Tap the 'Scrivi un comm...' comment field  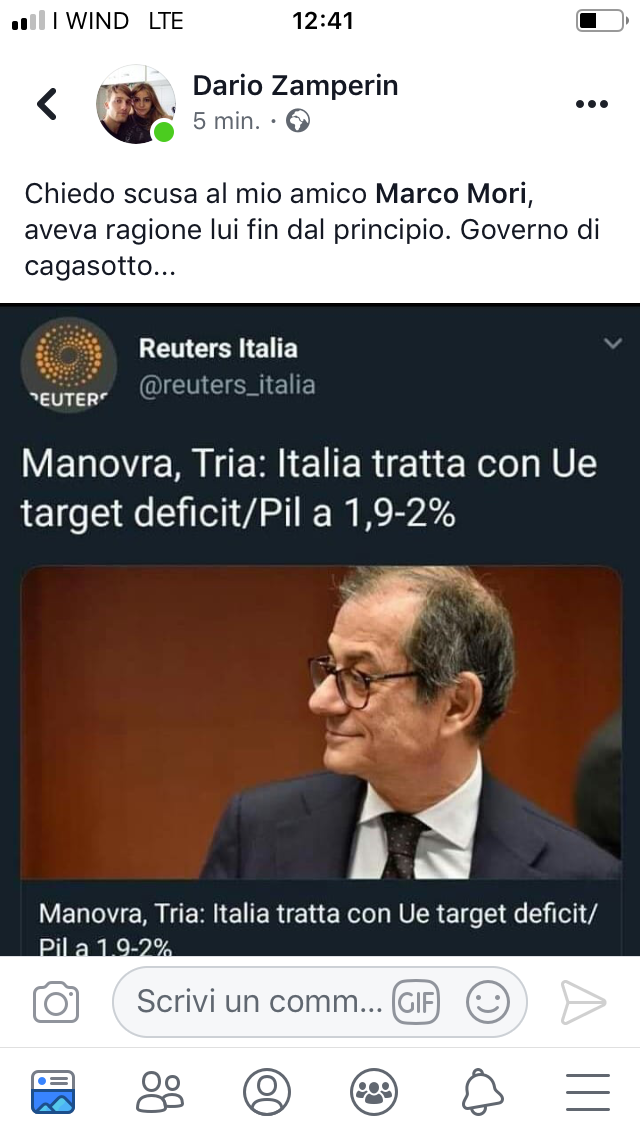(x=320, y=1002)
